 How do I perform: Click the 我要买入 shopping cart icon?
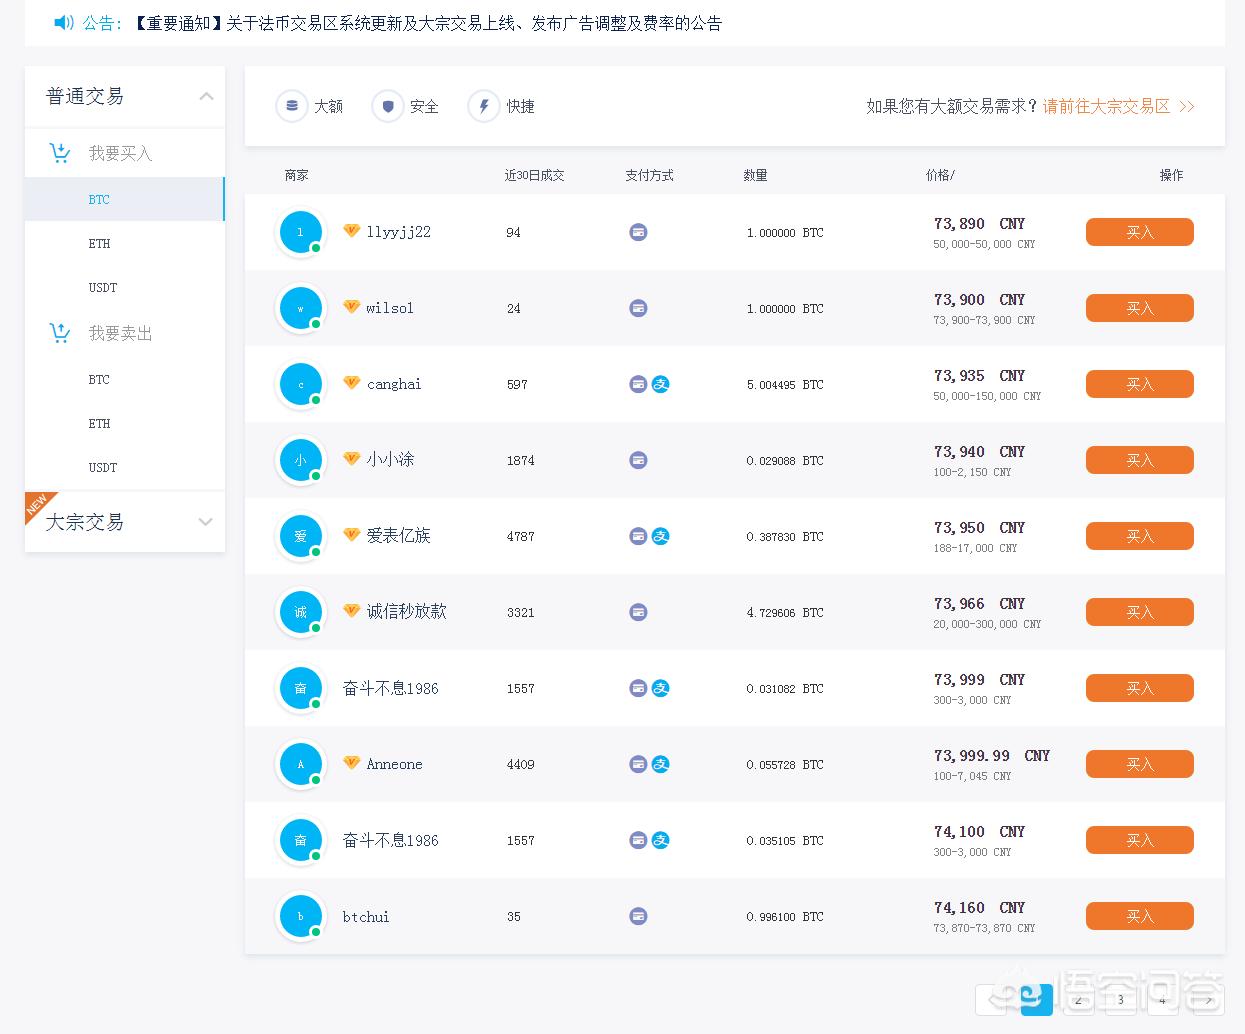pyautogui.click(x=60, y=153)
